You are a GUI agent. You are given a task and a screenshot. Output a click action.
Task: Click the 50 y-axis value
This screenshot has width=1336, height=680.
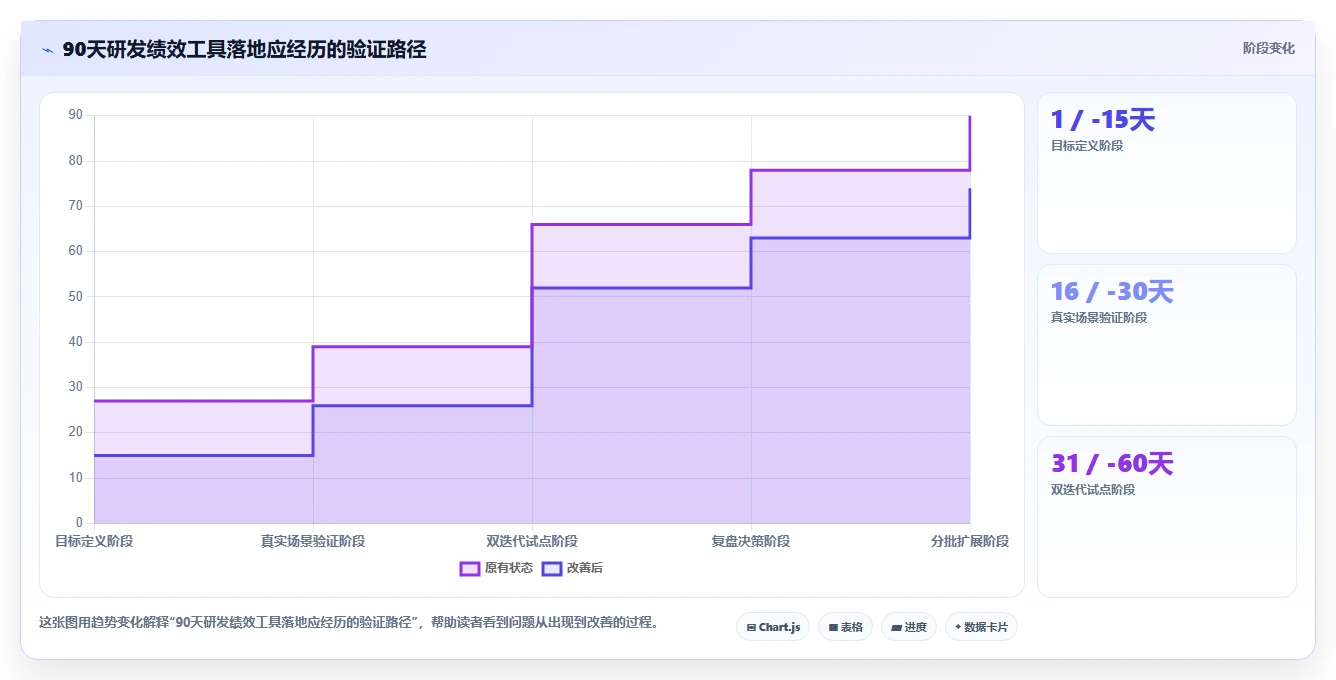click(x=76, y=296)
